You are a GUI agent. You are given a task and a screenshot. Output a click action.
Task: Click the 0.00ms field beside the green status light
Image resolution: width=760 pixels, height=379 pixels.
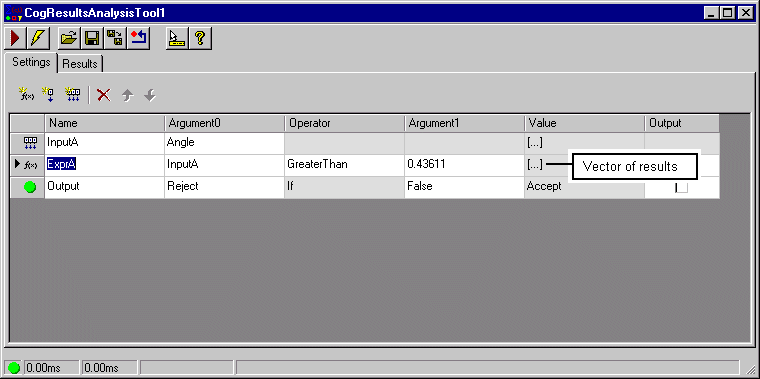click(51, 368)
